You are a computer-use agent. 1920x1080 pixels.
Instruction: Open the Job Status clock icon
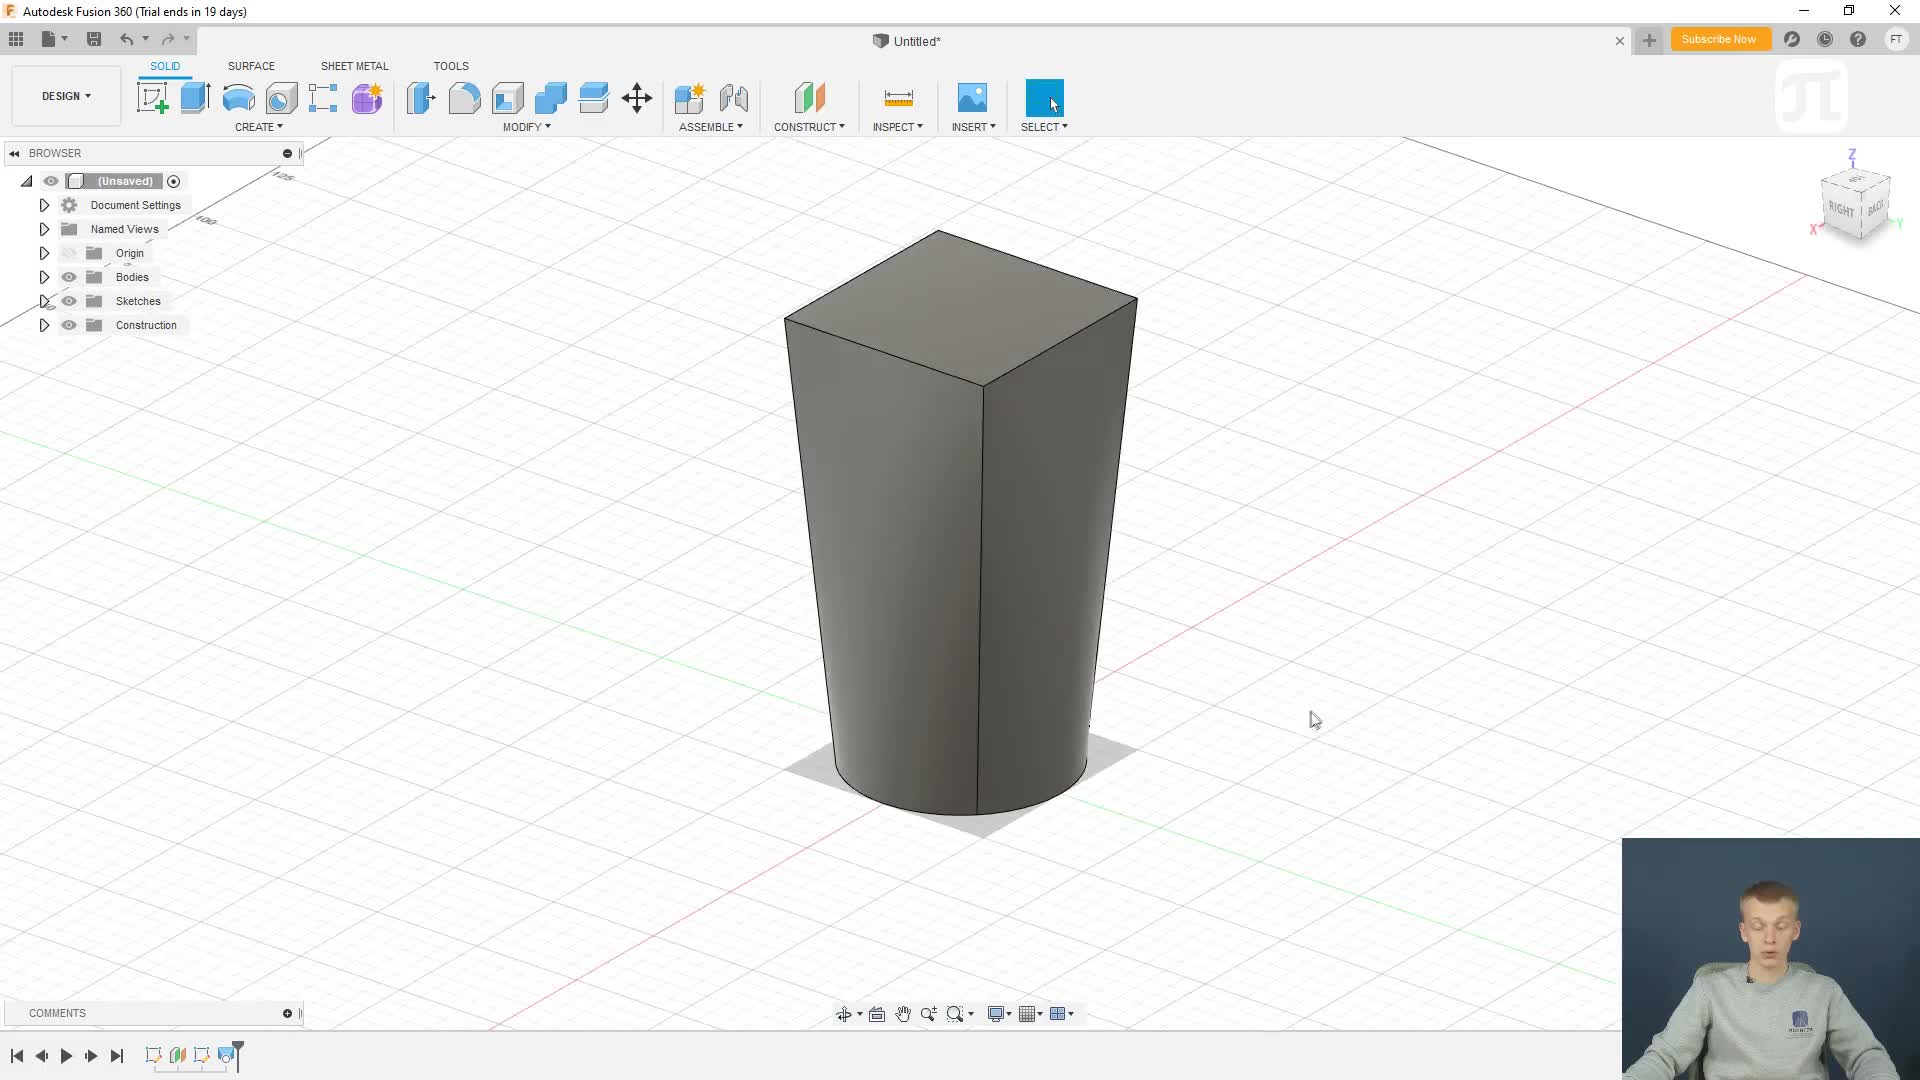pos(1825,39)
